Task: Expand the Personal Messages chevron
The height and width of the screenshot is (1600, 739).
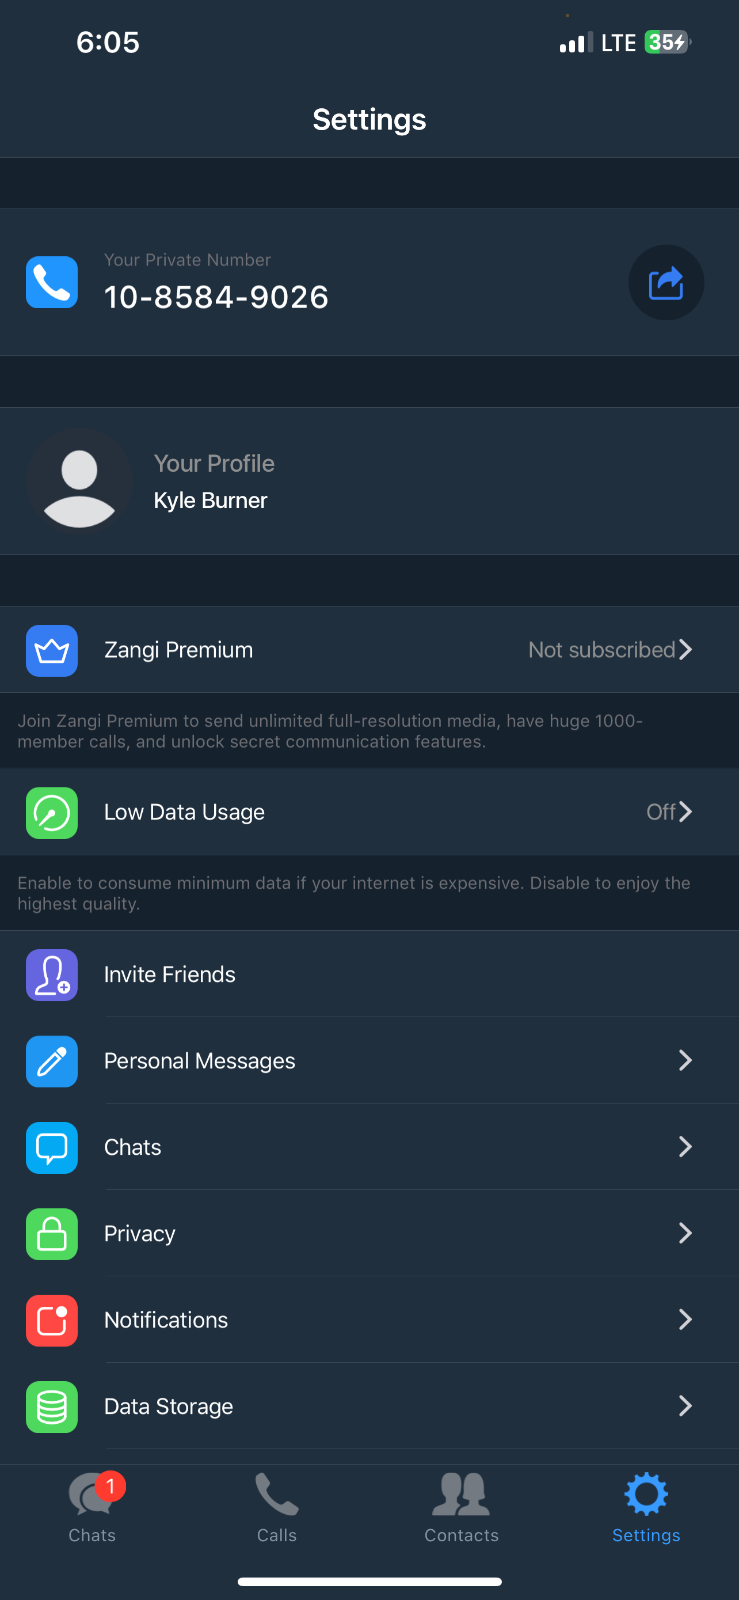Action: (685, 1060)
